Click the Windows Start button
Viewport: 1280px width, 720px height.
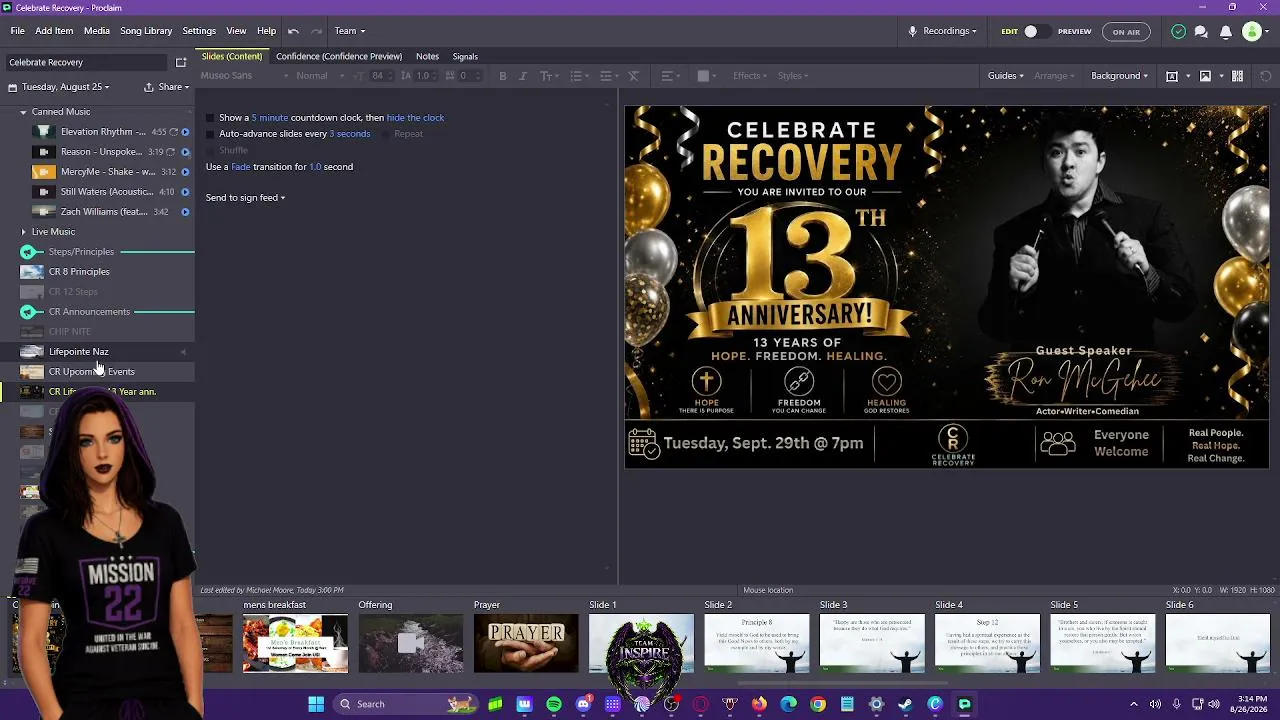(316, 704)
